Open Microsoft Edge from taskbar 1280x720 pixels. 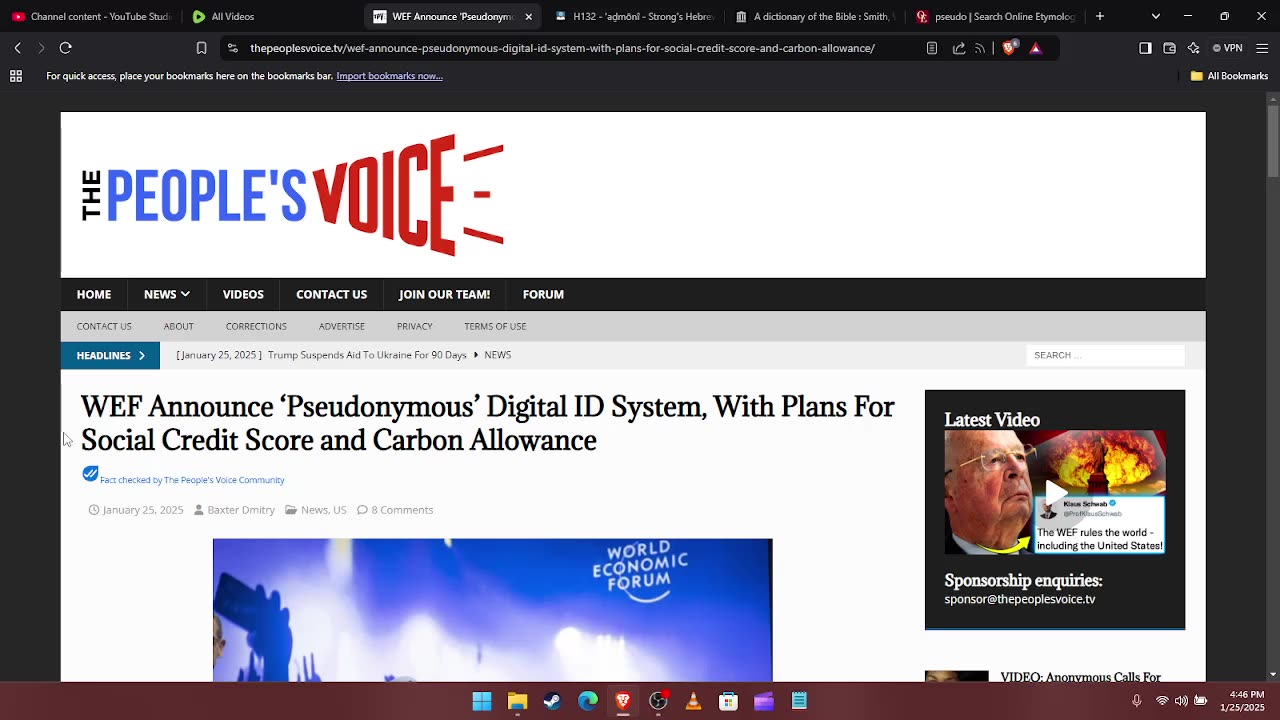[588, 701]
